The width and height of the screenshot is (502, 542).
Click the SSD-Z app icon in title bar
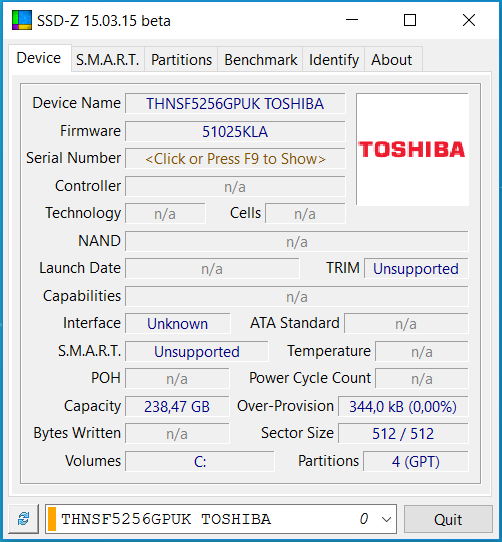22,20
